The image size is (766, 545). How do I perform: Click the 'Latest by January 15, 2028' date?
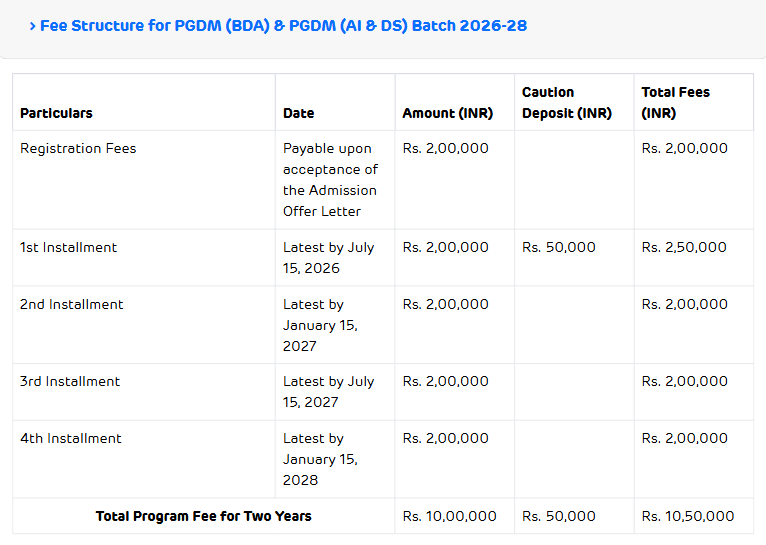pos(320,459)
